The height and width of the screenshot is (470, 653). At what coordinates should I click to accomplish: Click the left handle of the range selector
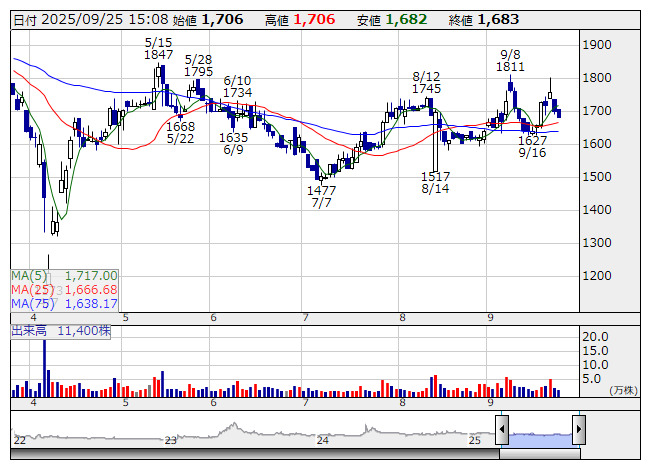(x=503, y=430)
